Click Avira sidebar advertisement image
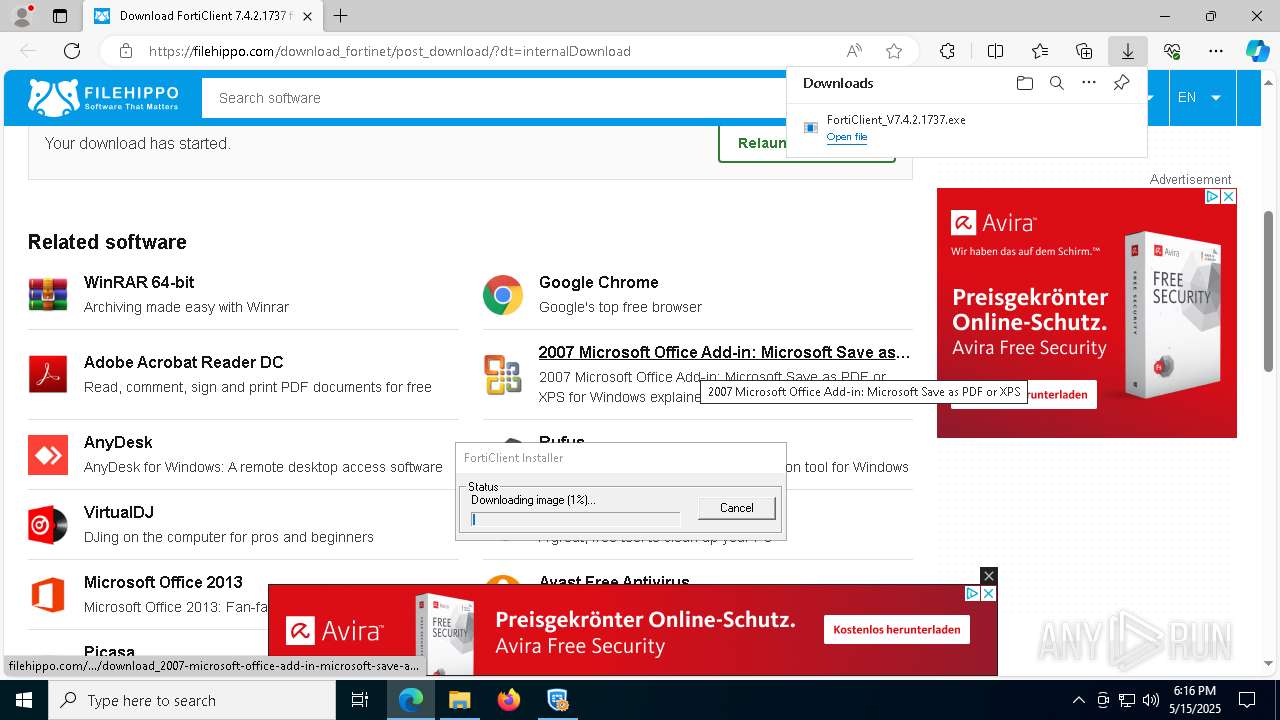Image resolution: width=1280 pixels, height=720 pixels. click(1087, 313)
